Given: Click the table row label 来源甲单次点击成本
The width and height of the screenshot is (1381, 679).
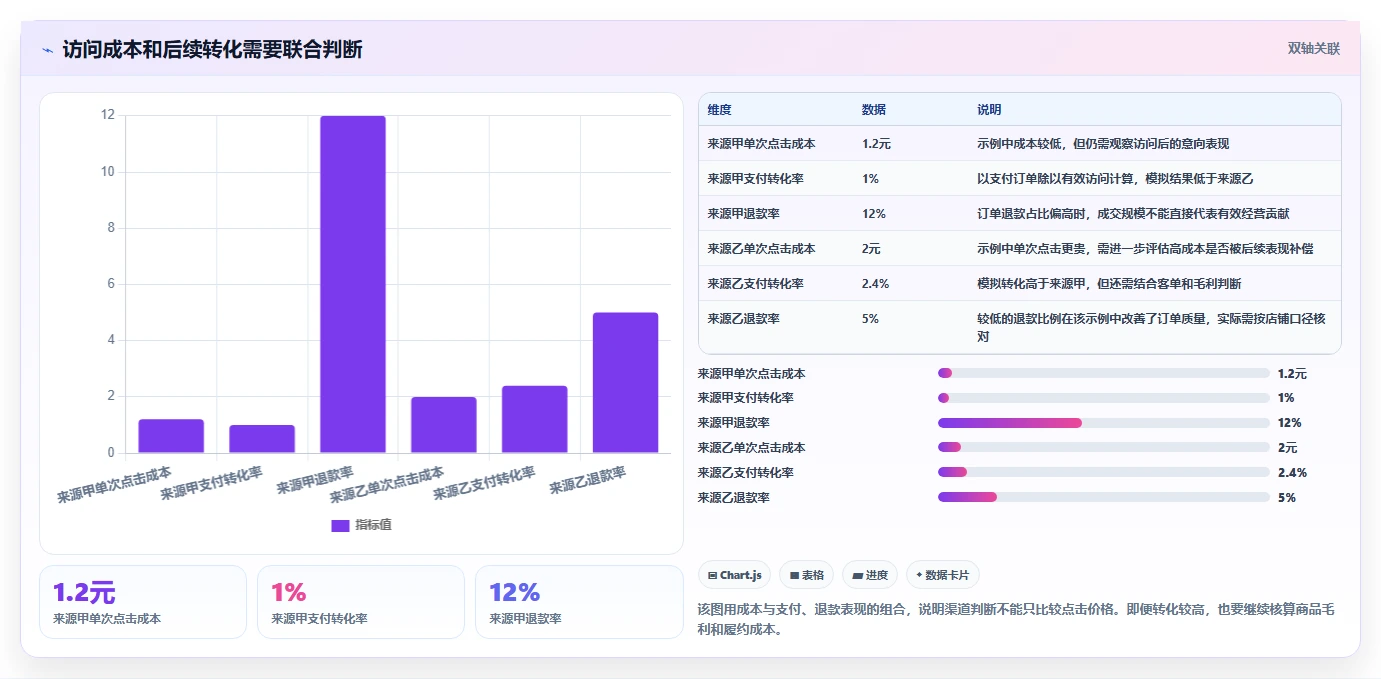Looking at the screenshot, I should point(761,144).
